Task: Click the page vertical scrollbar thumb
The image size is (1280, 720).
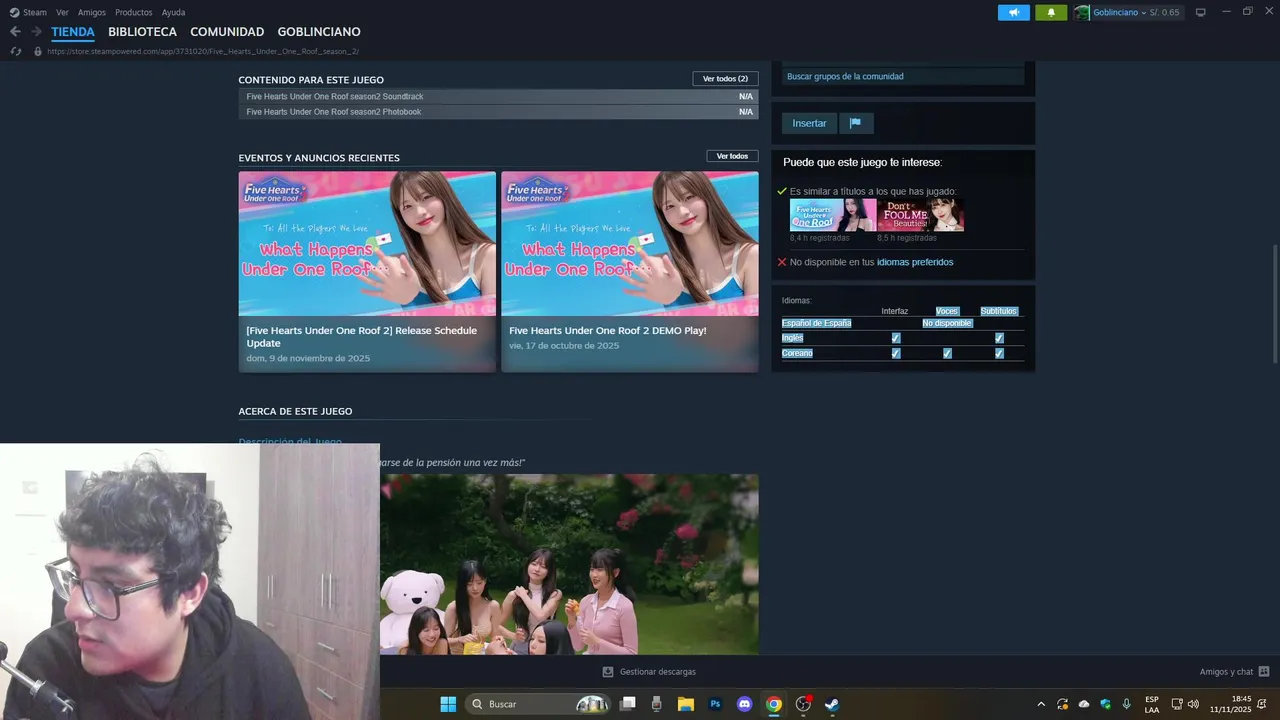Action: pos(1275,303)
